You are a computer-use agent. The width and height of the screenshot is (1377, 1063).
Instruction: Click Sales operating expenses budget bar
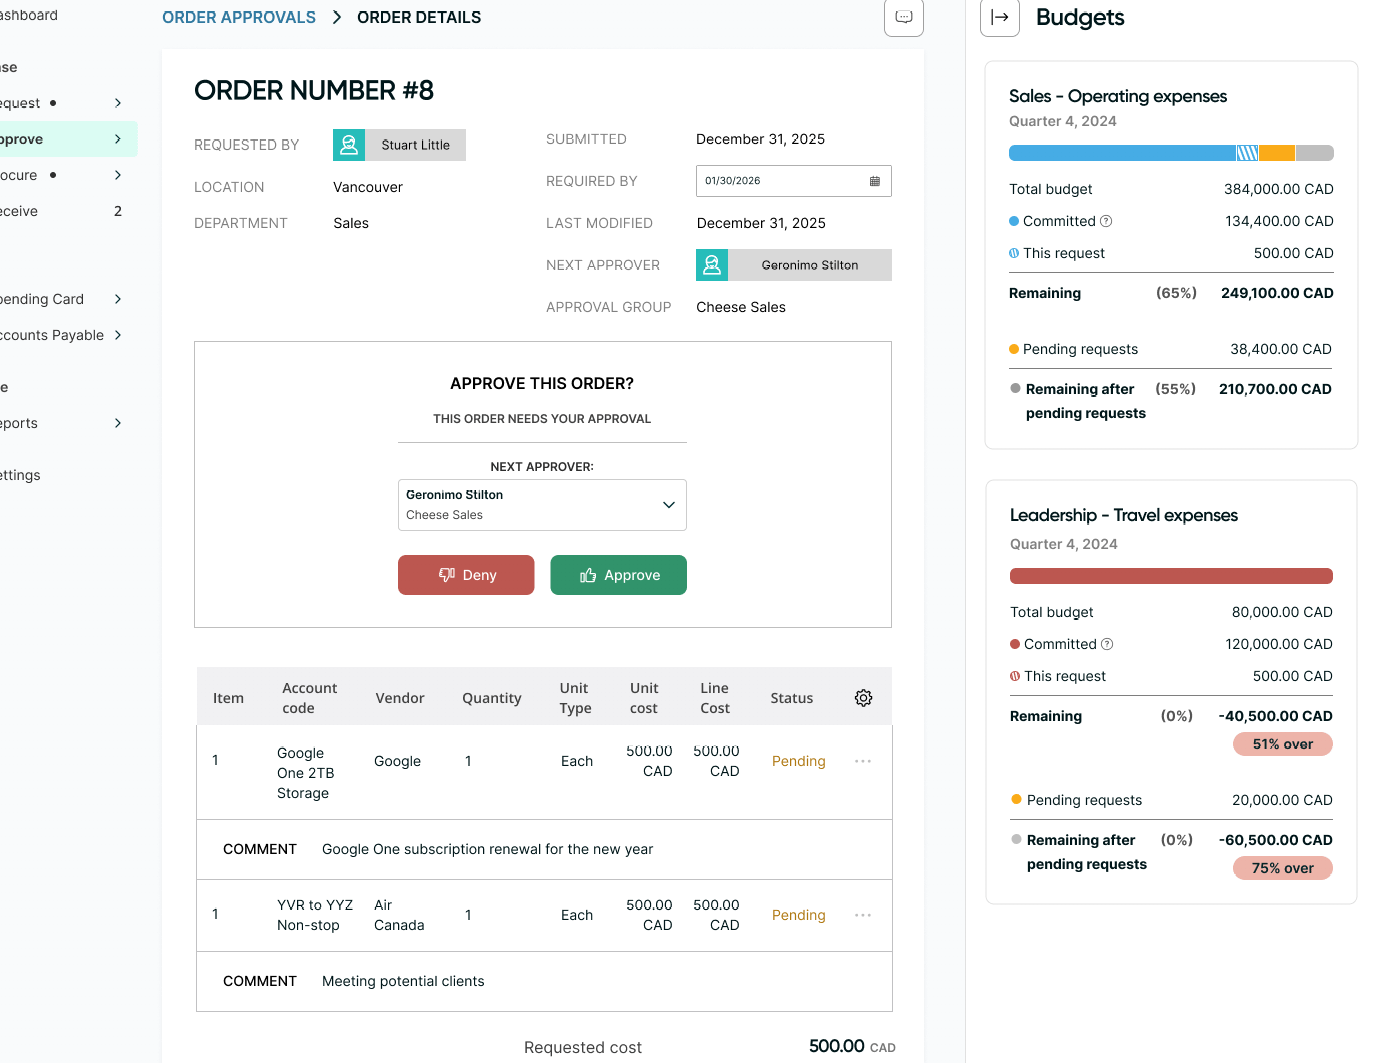click(1171, 153)
